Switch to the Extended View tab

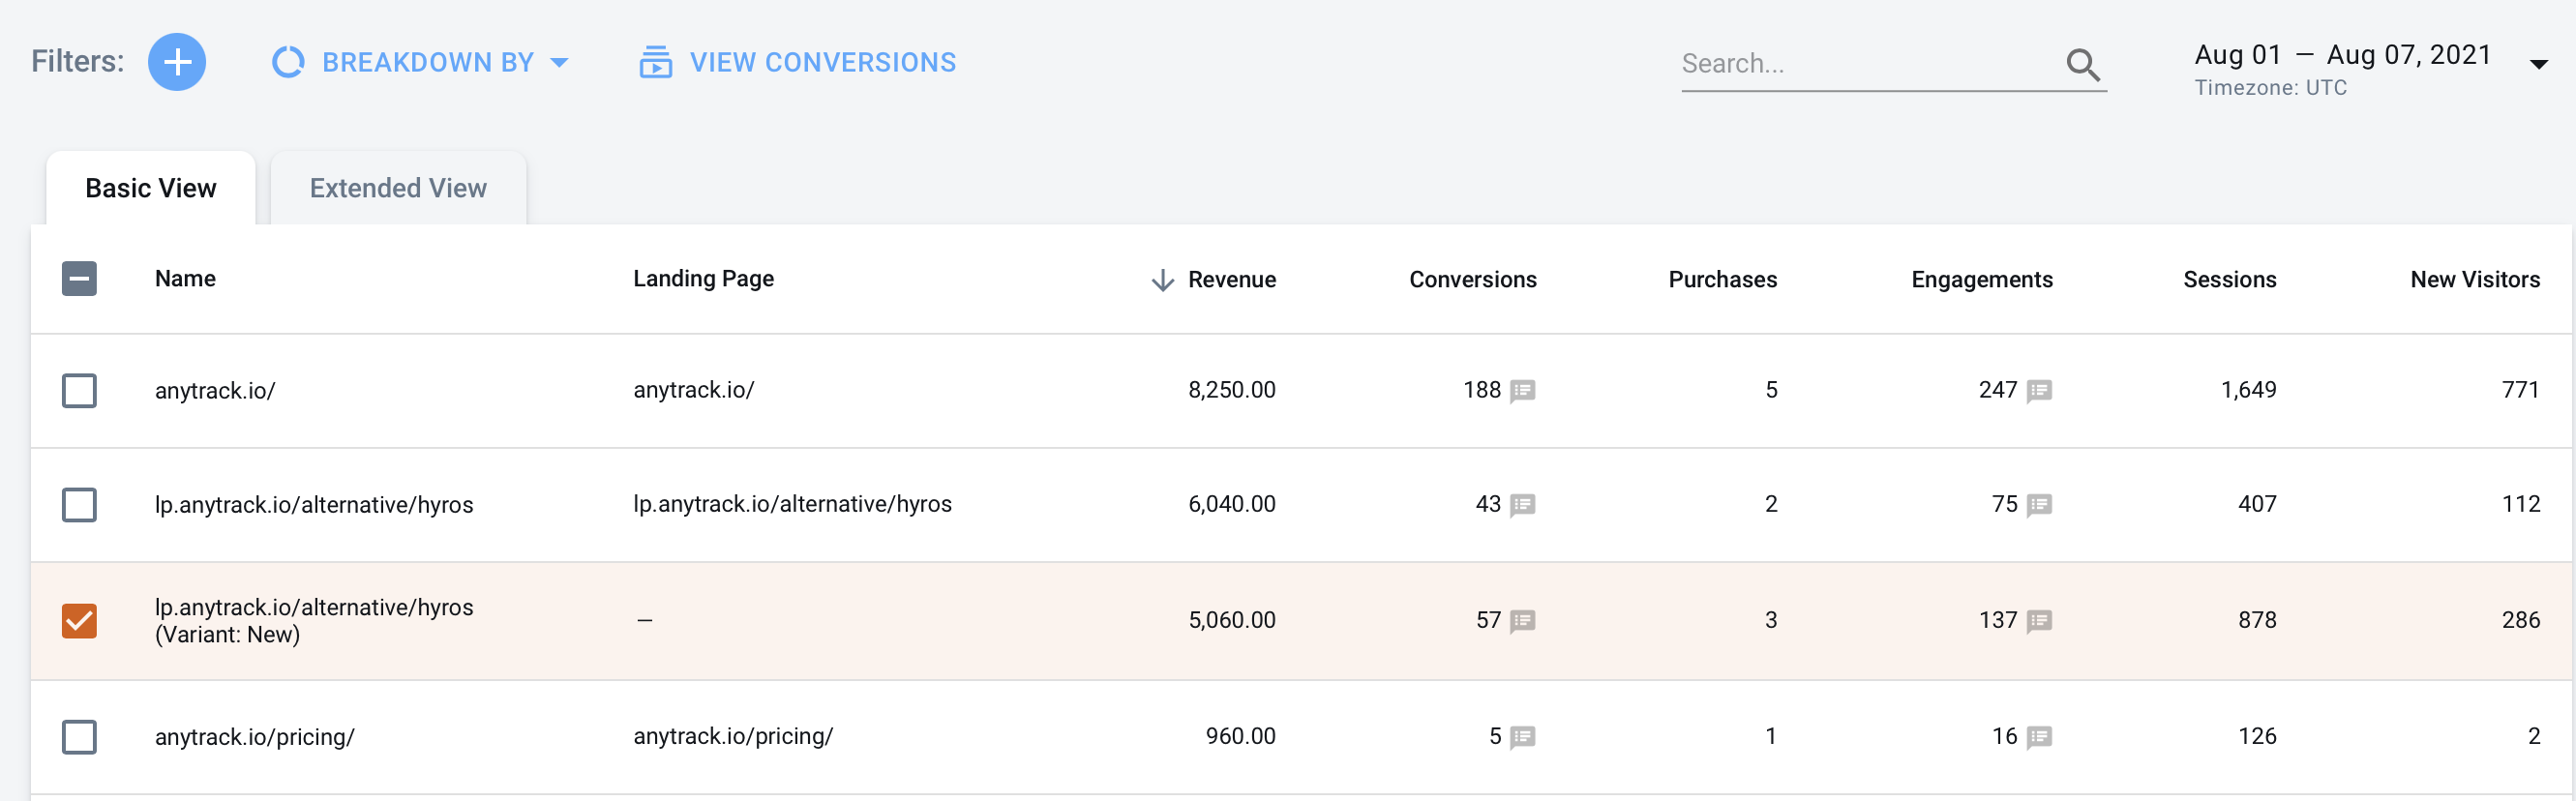pos(397,188)
